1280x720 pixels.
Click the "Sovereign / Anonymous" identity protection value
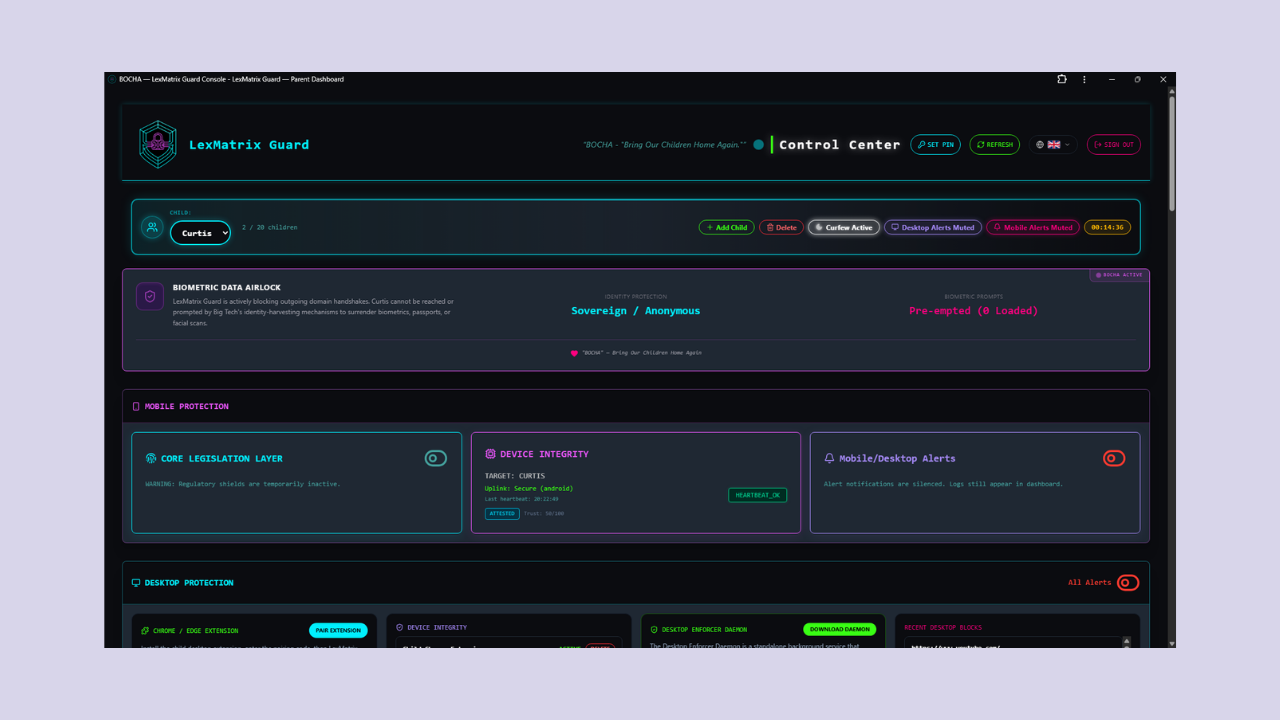tap(636, 311)
